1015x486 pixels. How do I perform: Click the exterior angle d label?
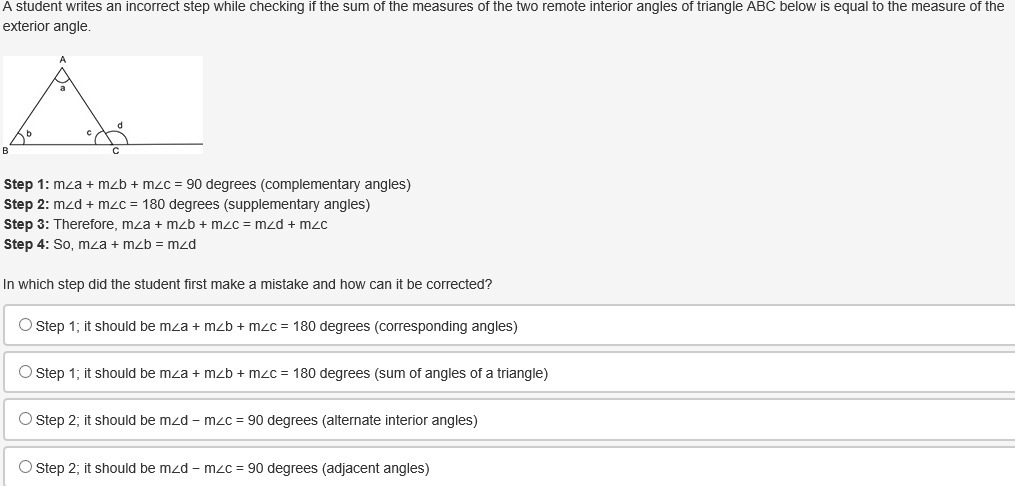tap(120, 125)
